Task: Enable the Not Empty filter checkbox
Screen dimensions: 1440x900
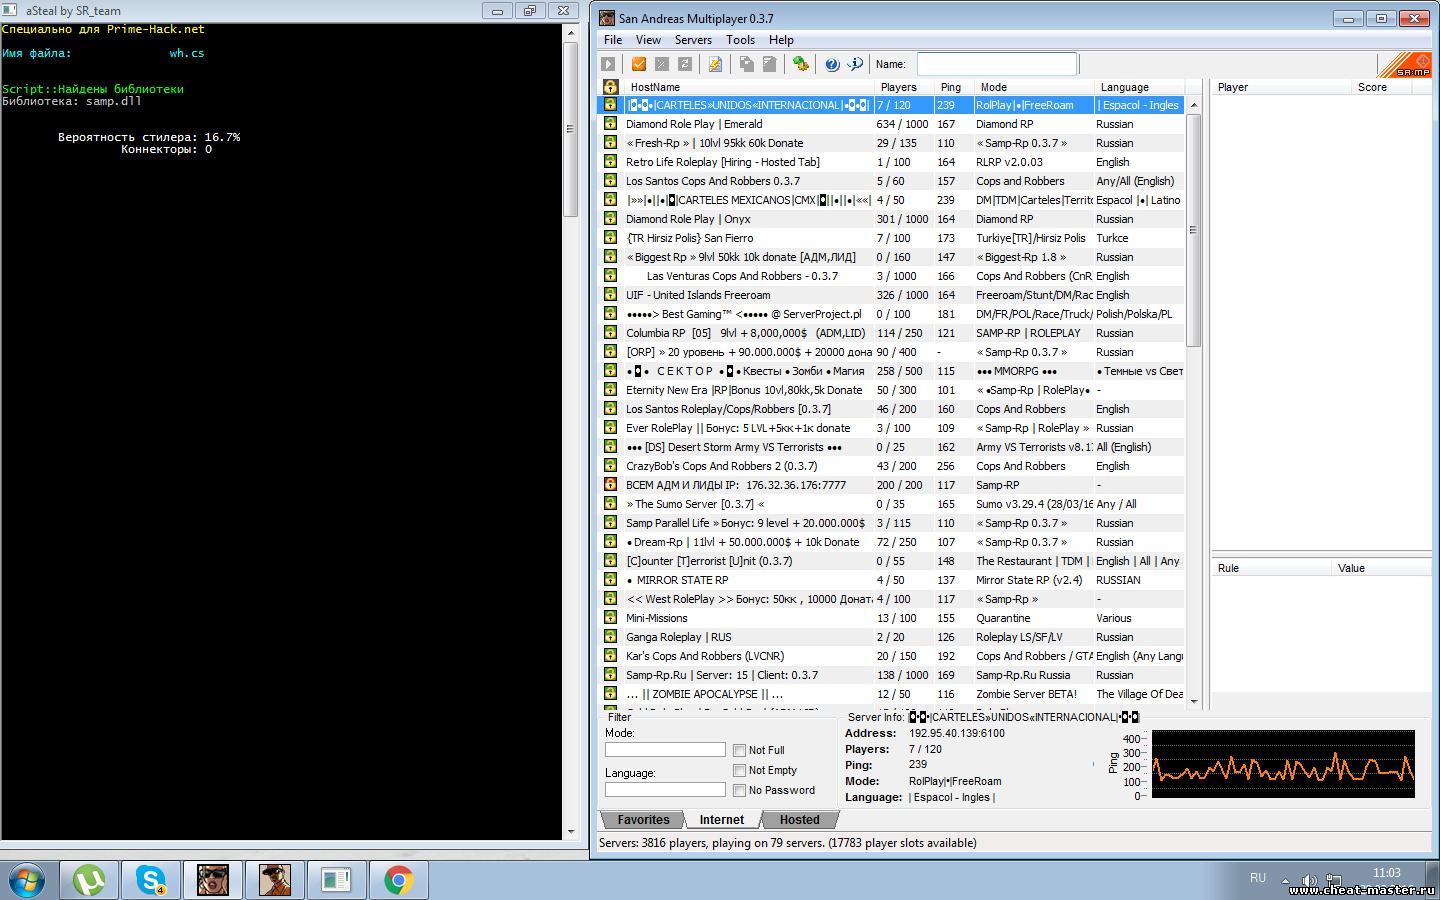Action: tap(739, 770)
